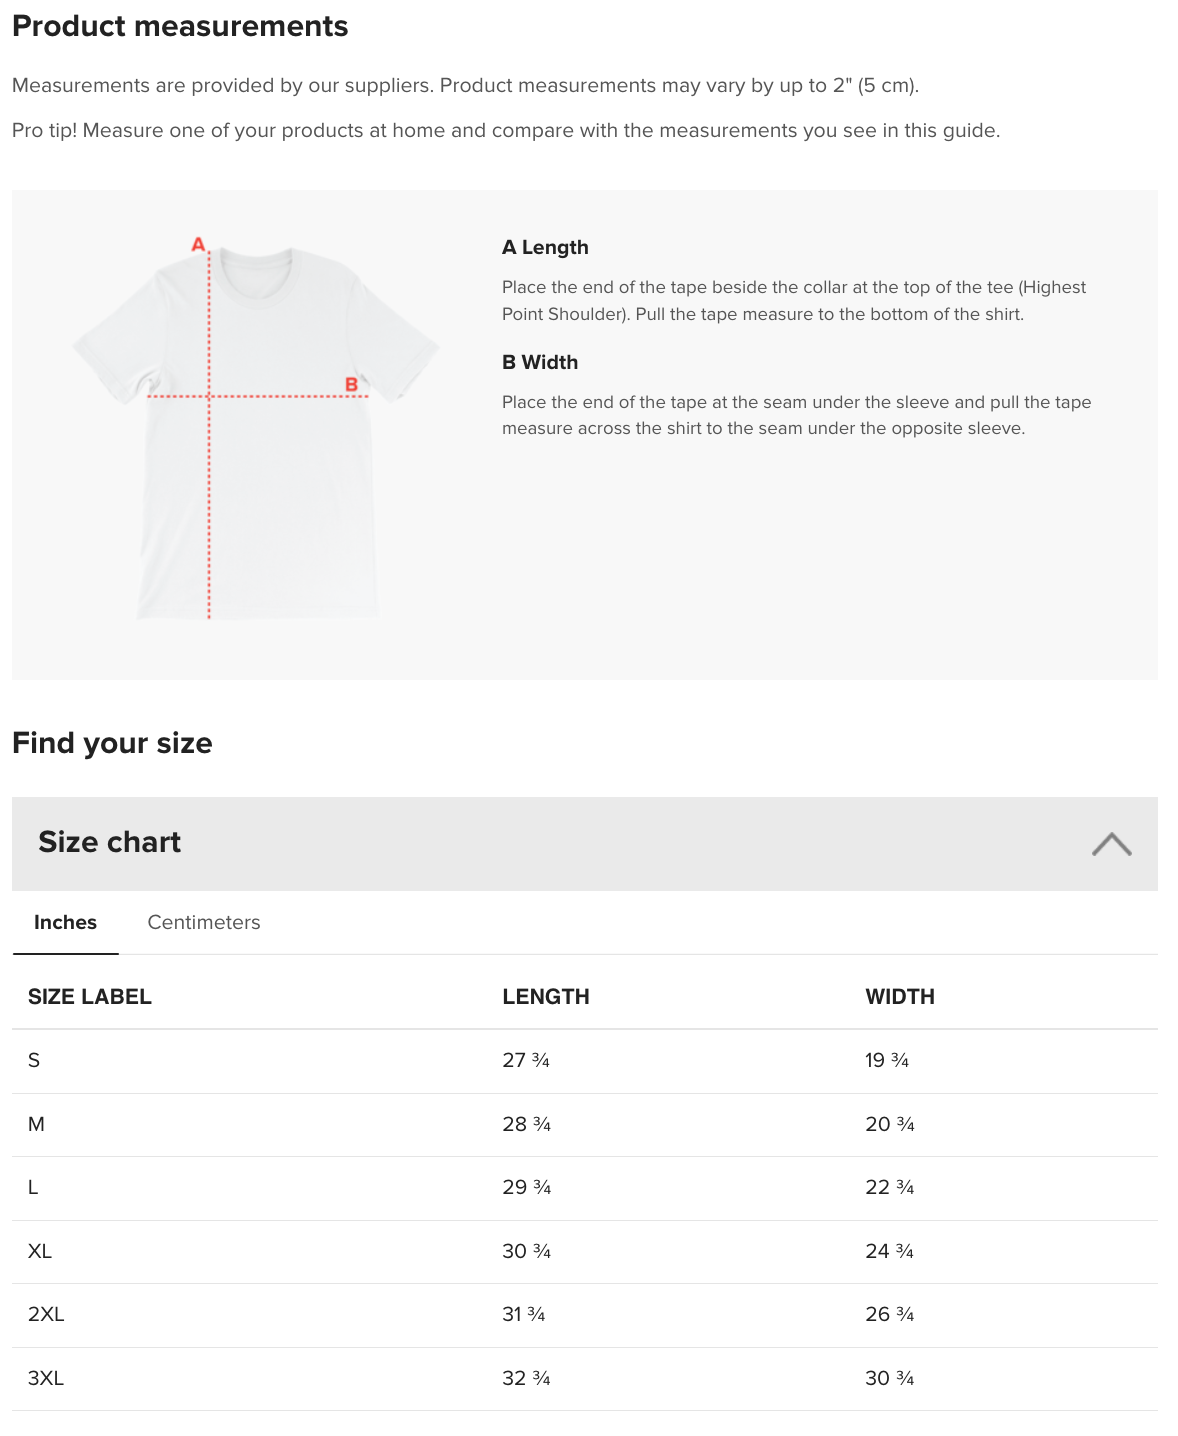The image size is (1178, 1436).
Task: Select the XL size row label
Action: 40,1251
